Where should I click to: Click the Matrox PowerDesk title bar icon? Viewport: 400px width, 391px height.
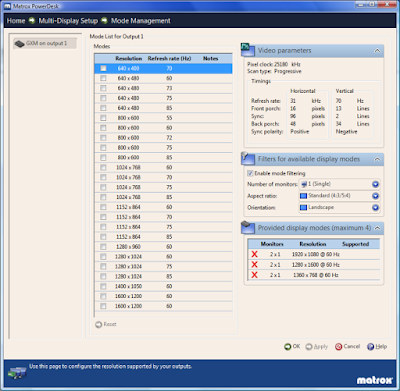click(x=7, y=6)
